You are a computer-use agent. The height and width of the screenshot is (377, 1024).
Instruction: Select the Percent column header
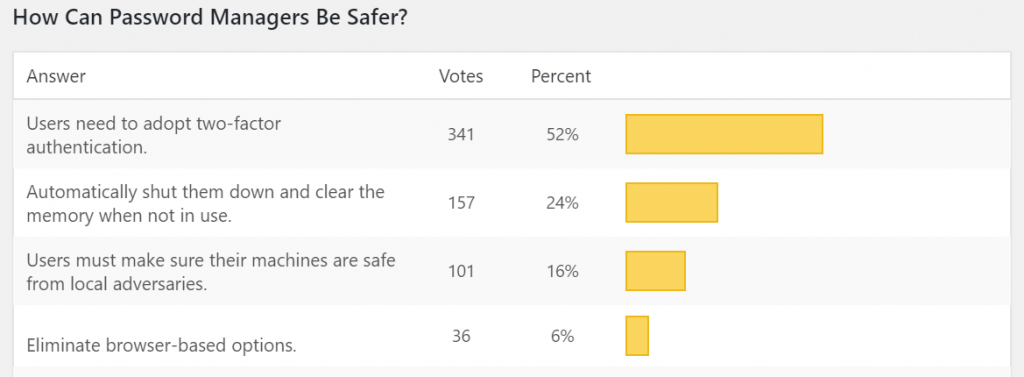click(561, 76)
